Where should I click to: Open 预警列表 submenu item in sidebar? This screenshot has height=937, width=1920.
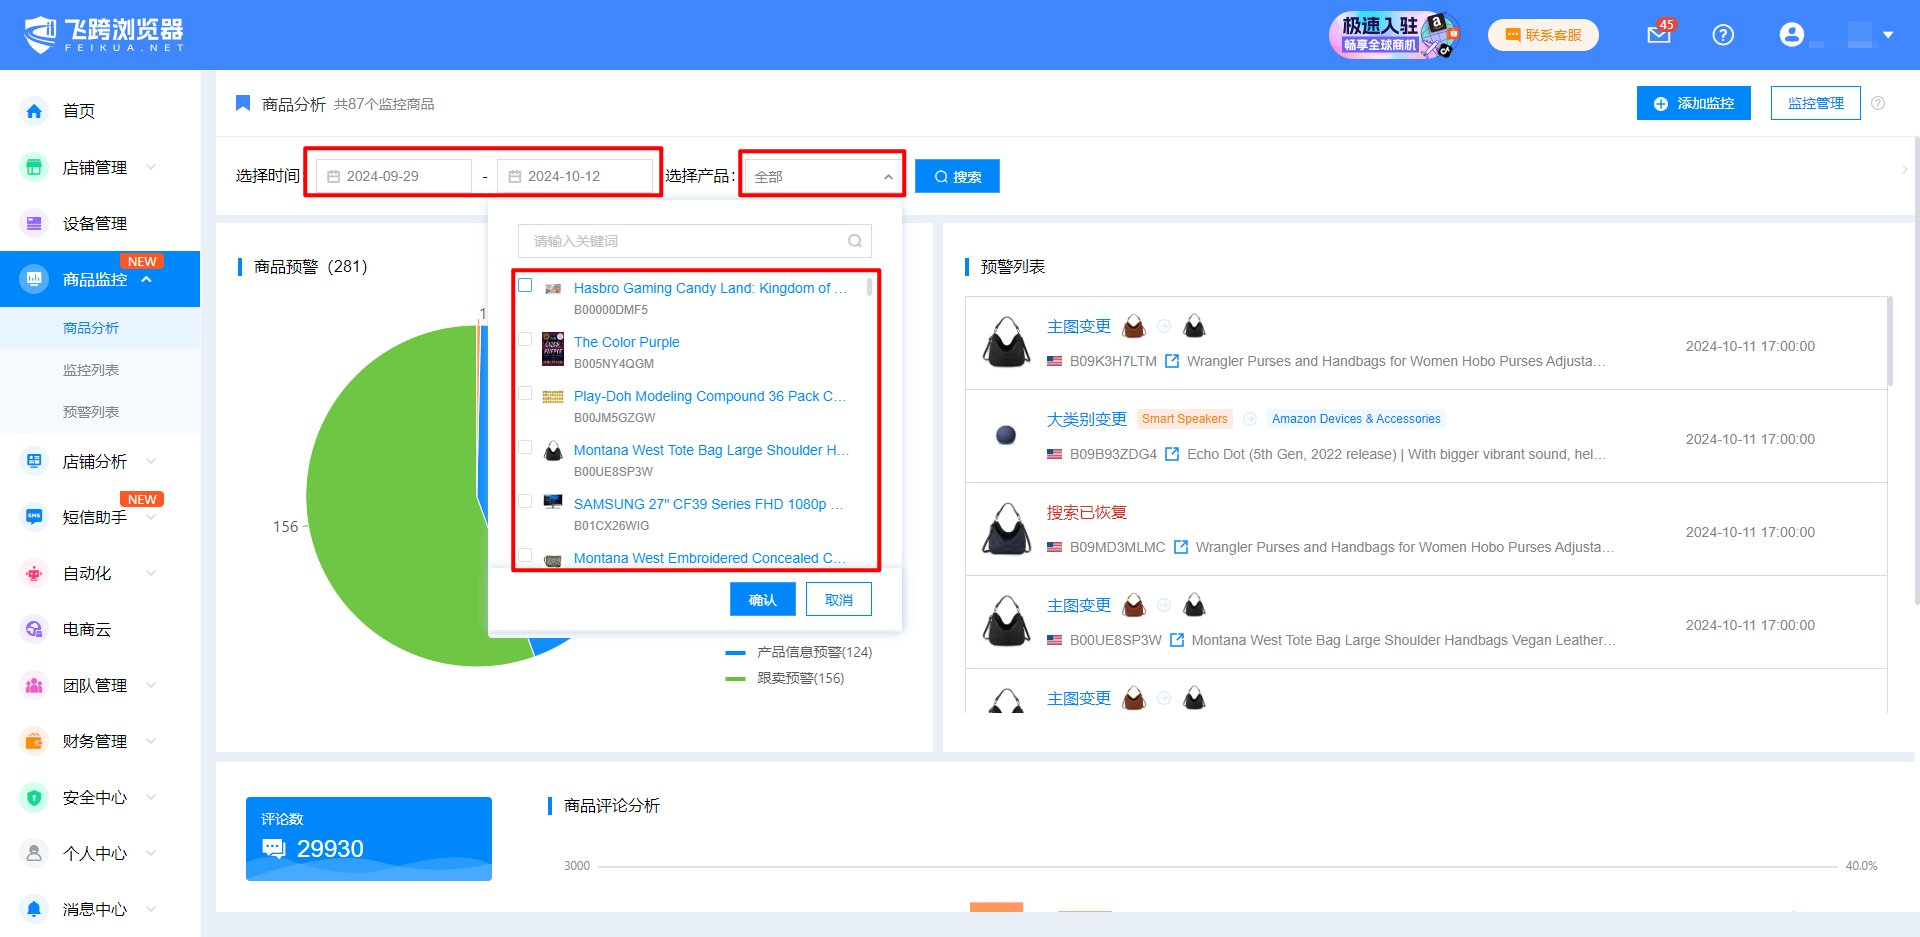[x=91, y=412]
